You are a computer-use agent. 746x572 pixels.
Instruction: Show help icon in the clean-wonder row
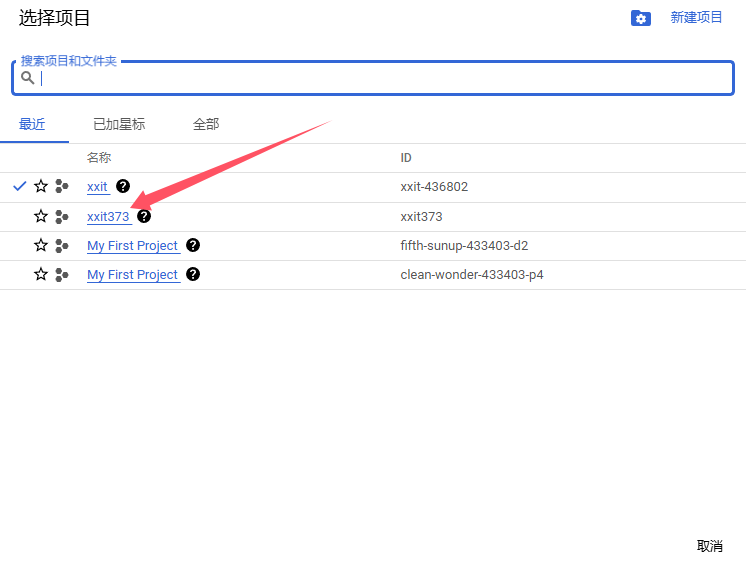[193, 274]
